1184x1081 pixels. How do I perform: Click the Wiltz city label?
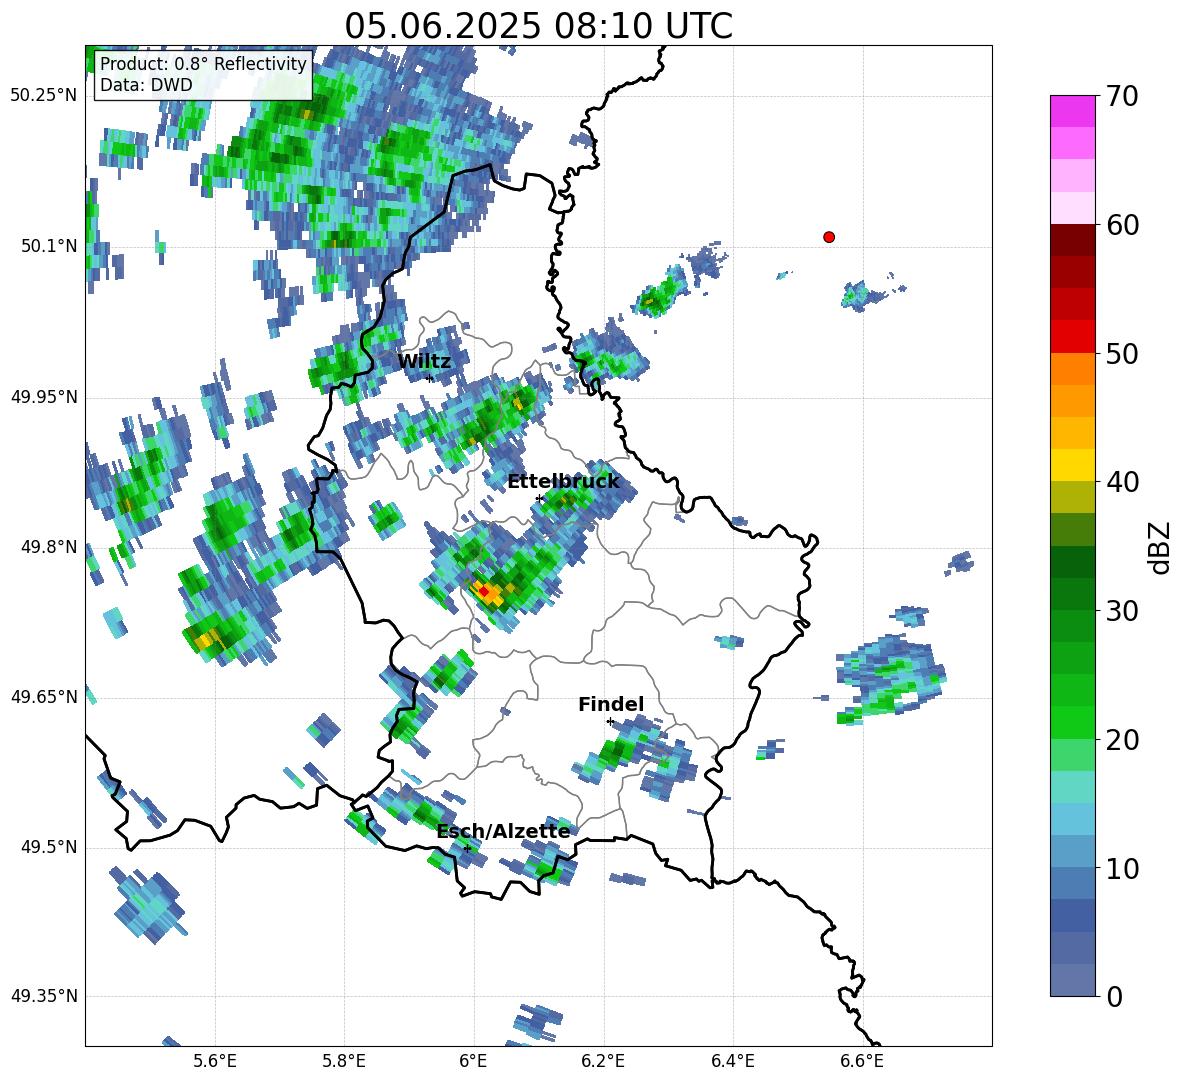pyautogui.click(x=424, y=362)
